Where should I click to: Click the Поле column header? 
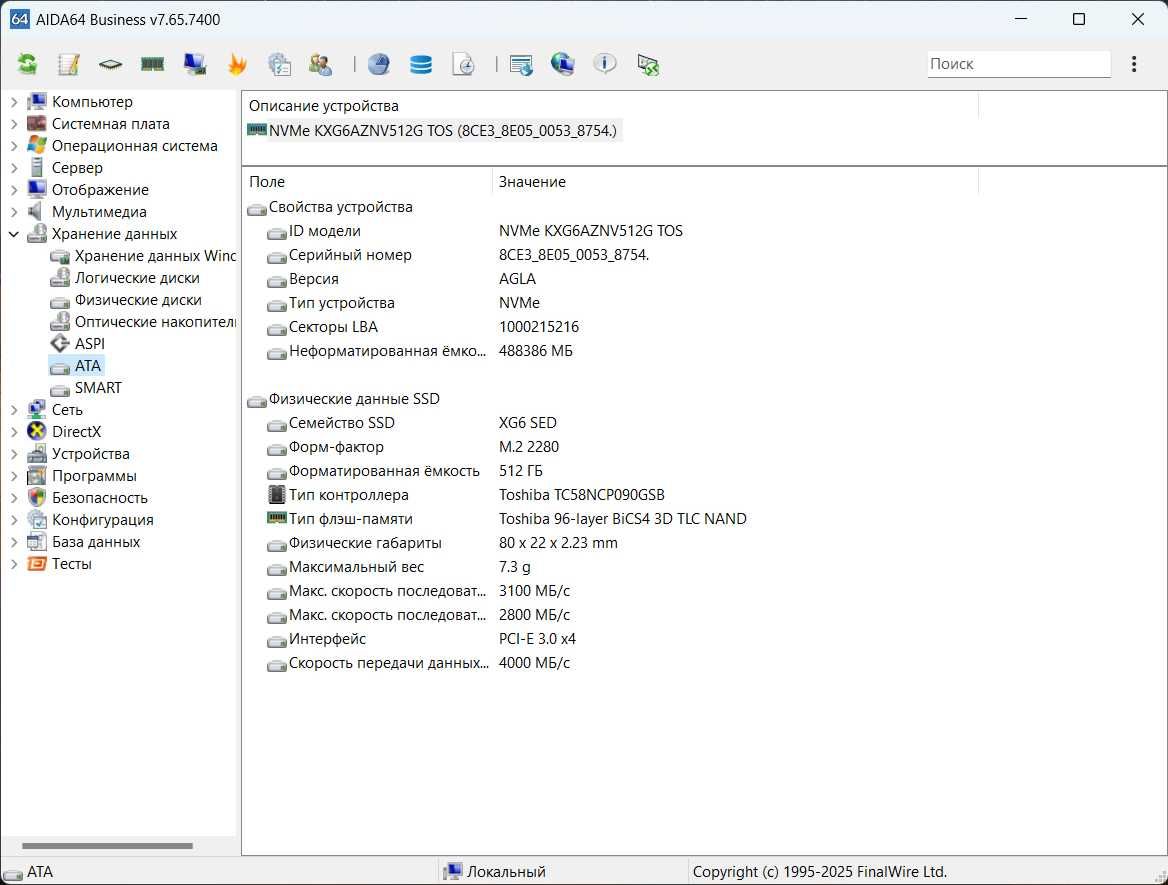[366, 182]
